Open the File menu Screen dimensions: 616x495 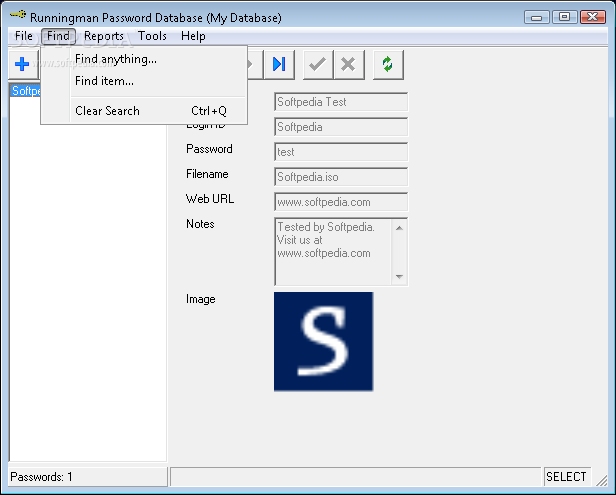coord(24,36)
